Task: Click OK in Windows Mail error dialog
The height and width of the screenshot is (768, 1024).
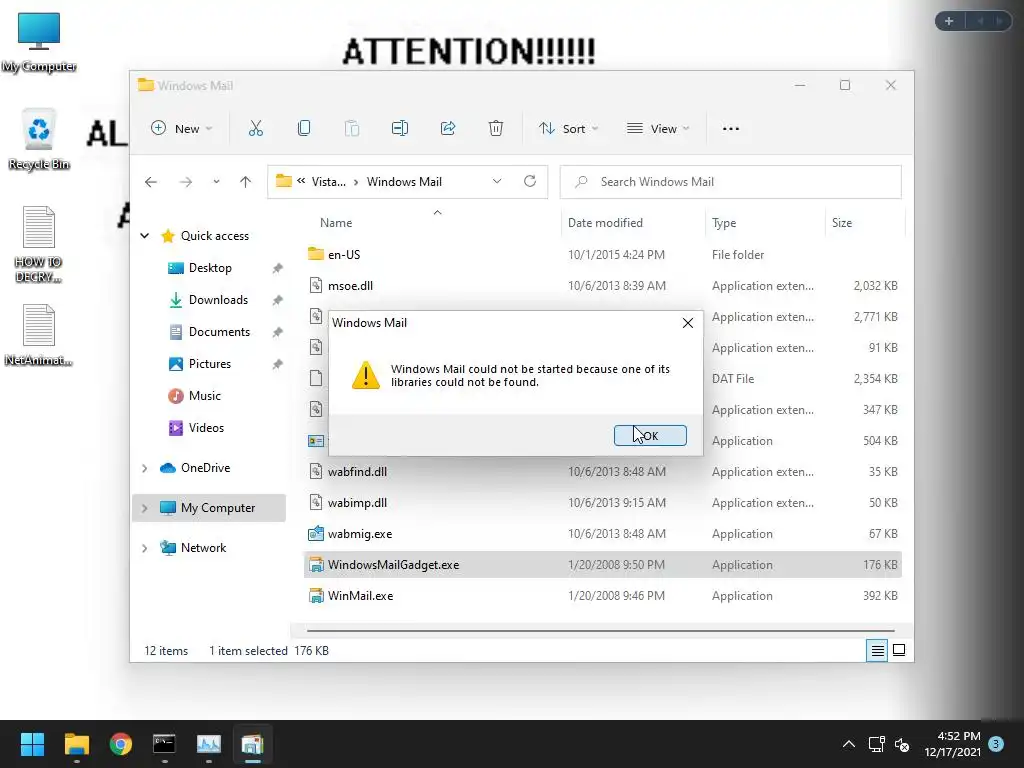Action: 650,436
